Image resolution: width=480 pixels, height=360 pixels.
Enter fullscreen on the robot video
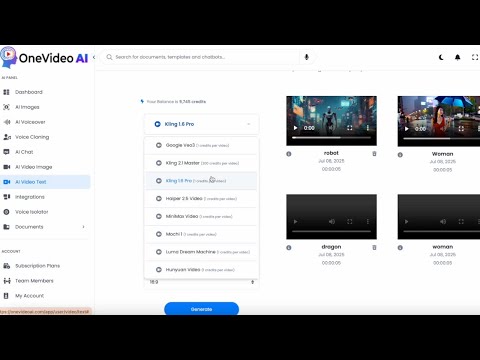[x=350, y=128]
